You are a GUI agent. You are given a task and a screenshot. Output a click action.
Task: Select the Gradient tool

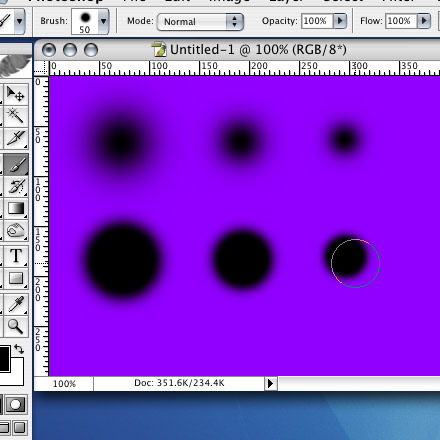(x=15, y=209)
